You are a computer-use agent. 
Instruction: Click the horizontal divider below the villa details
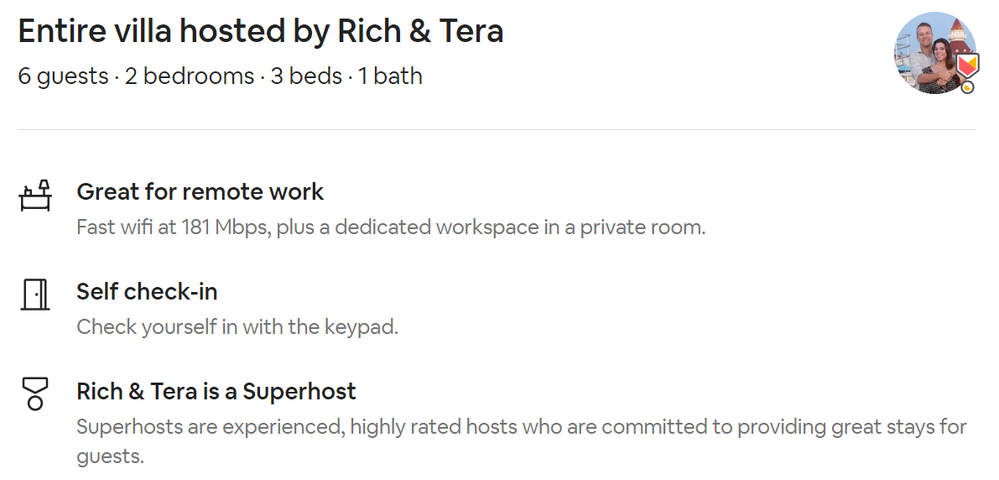pos(496,130)
